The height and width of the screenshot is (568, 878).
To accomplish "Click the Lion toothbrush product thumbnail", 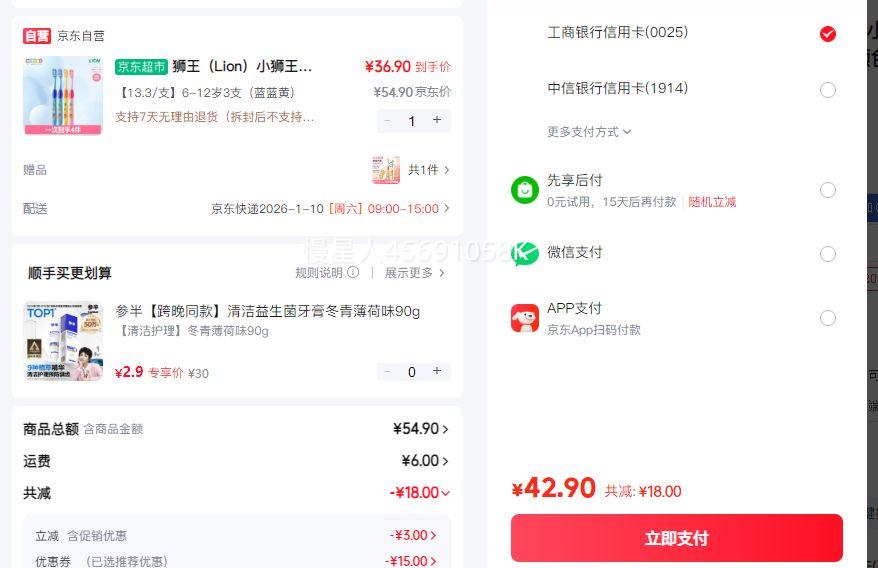I will [x=62, y=96].
